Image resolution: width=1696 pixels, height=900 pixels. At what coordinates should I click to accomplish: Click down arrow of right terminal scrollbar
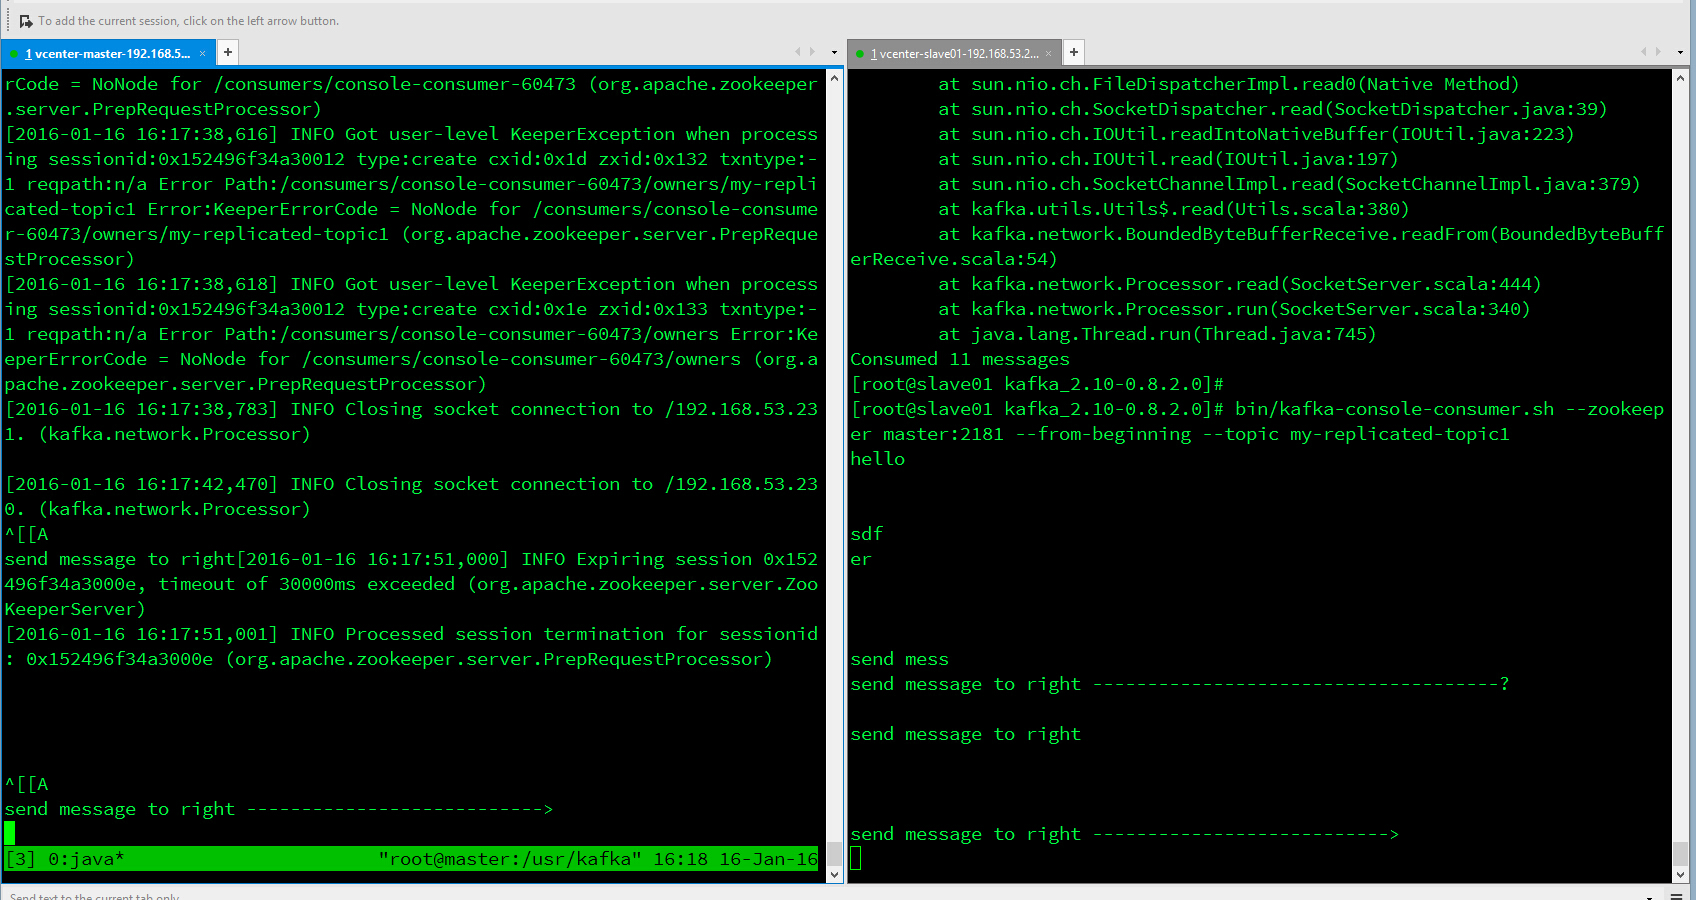pyautogui.click(x=1680, y=874)
